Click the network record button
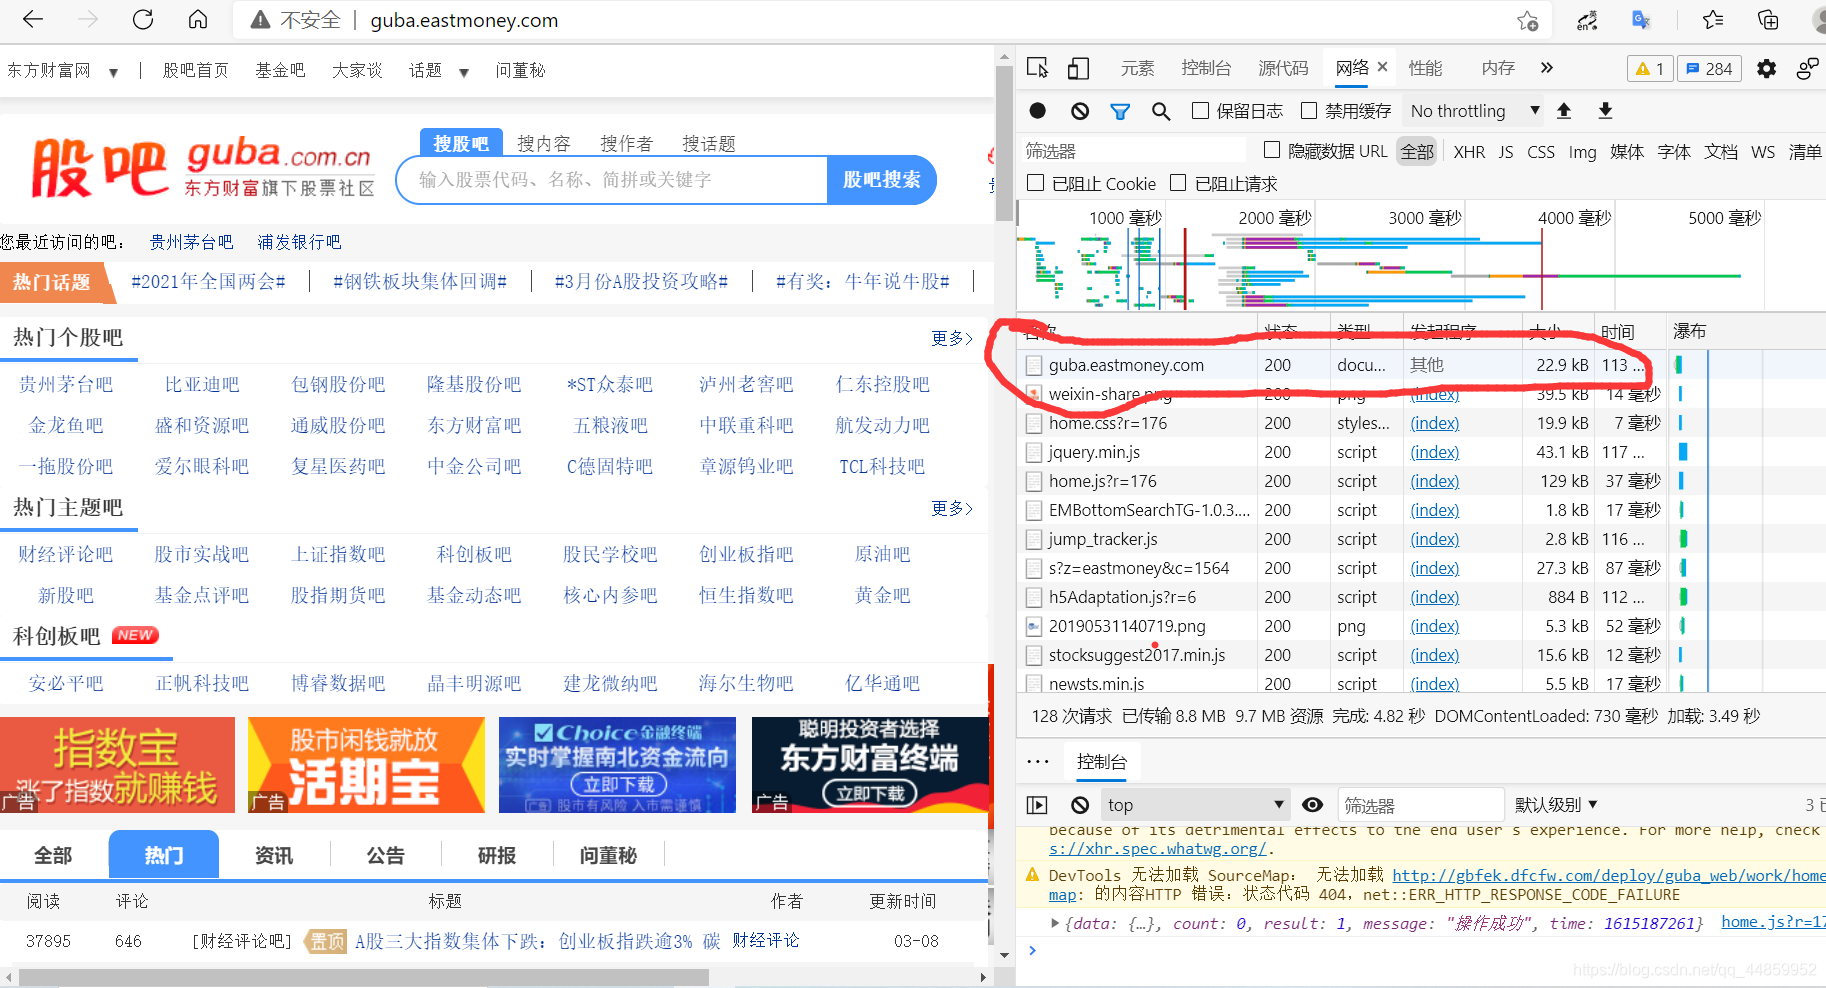1826x988 pixels. (x=1038, y=111)
